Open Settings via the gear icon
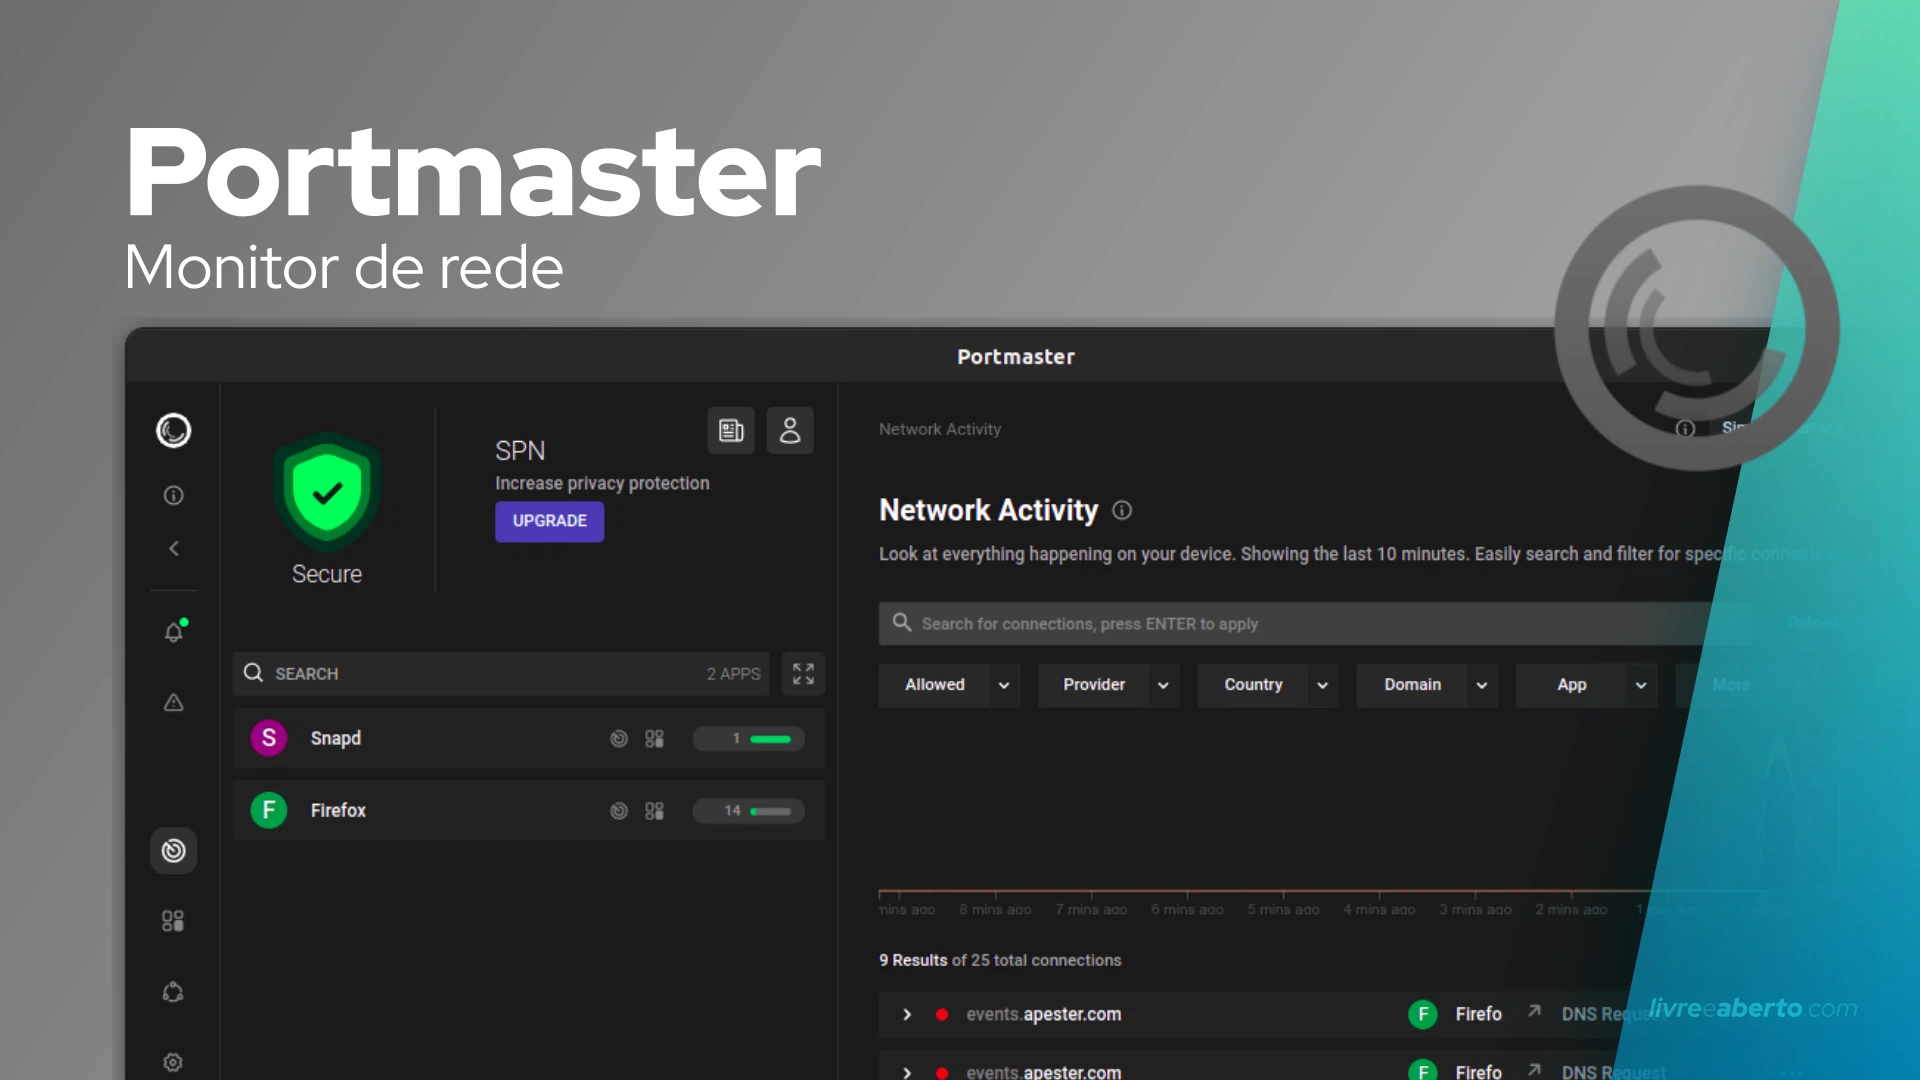 pos(173,1062)
